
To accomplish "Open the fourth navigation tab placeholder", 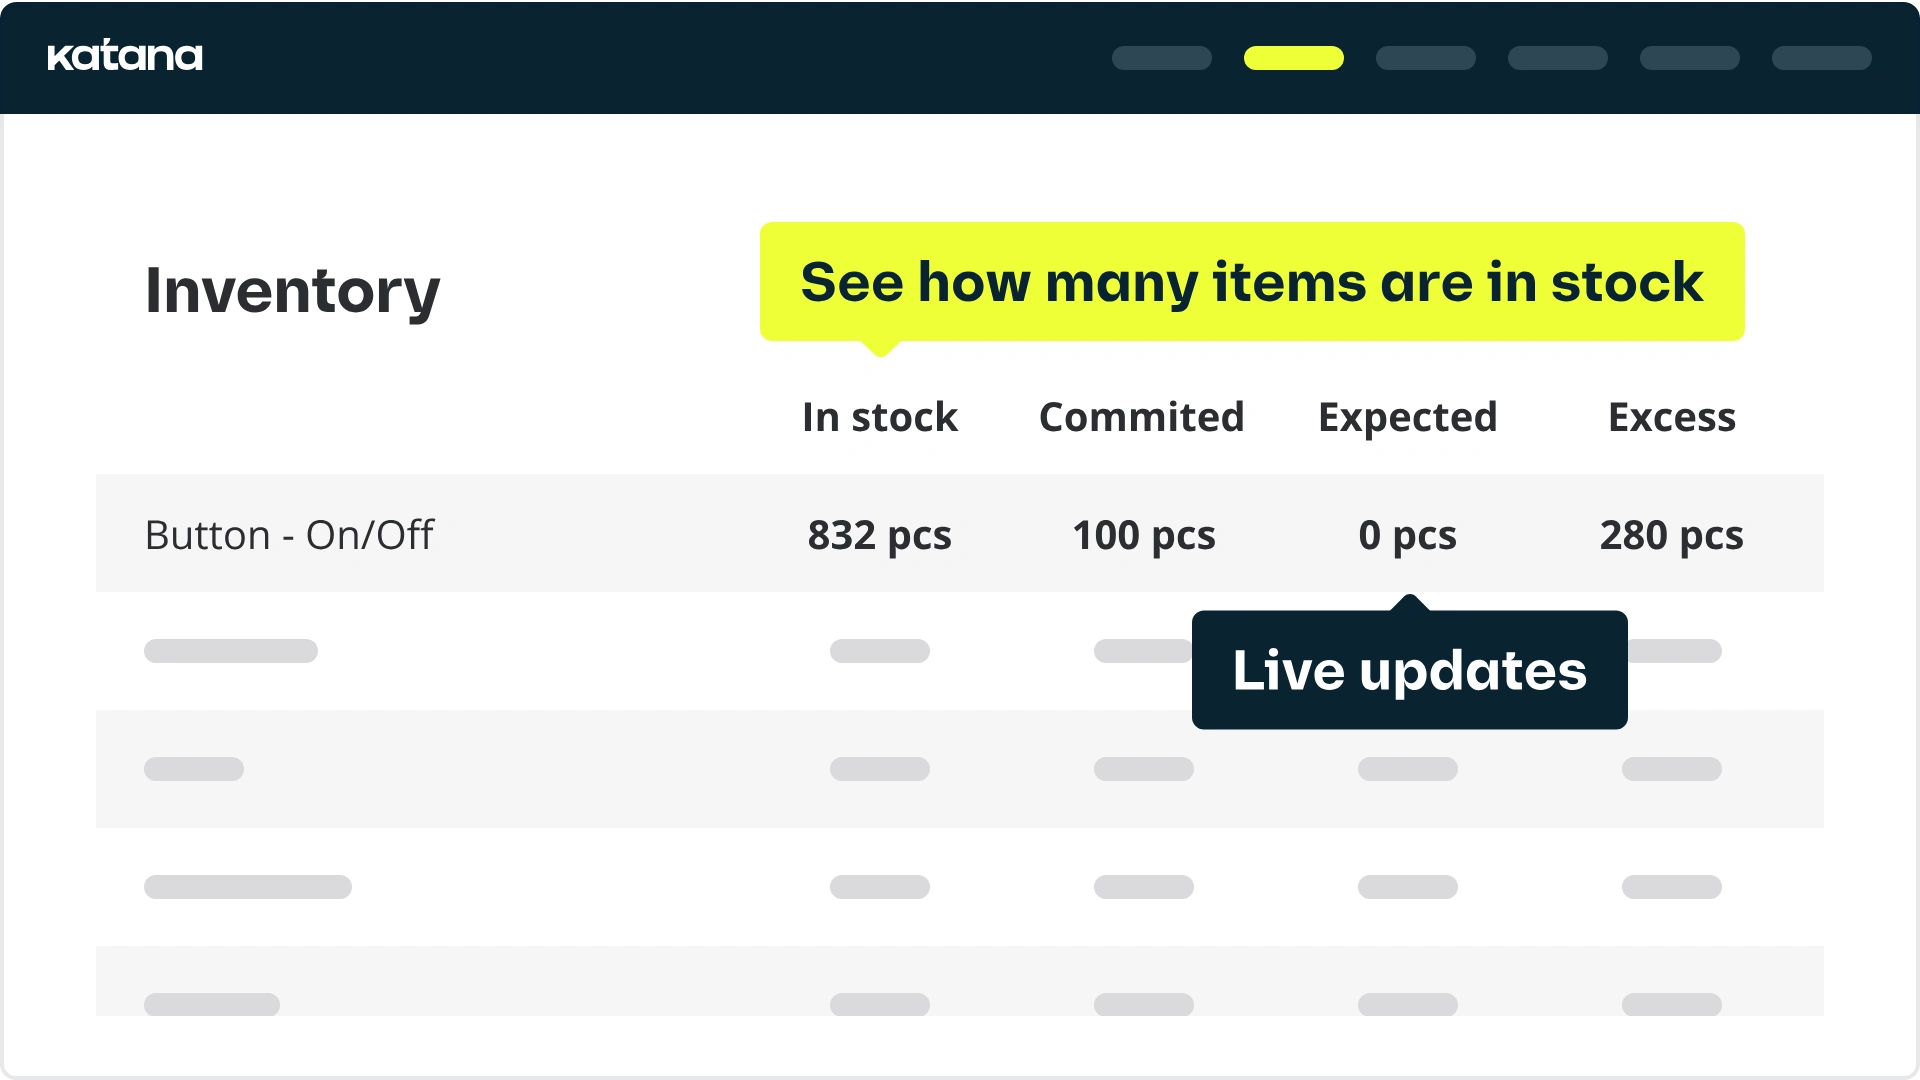I will point(1557,58).
